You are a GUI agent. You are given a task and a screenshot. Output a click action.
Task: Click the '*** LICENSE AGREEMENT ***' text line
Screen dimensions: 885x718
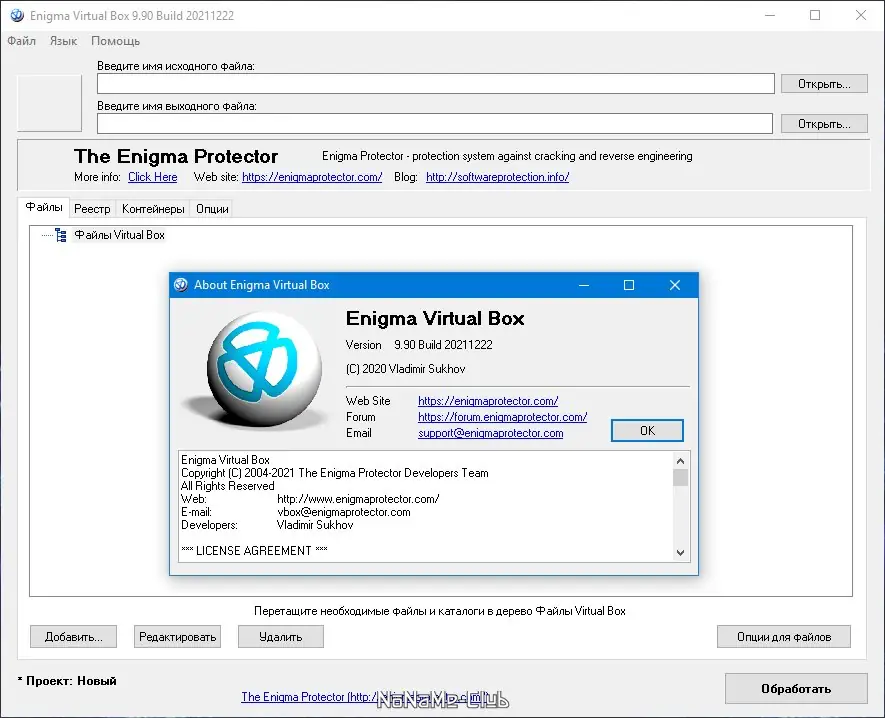click(254, 550)
